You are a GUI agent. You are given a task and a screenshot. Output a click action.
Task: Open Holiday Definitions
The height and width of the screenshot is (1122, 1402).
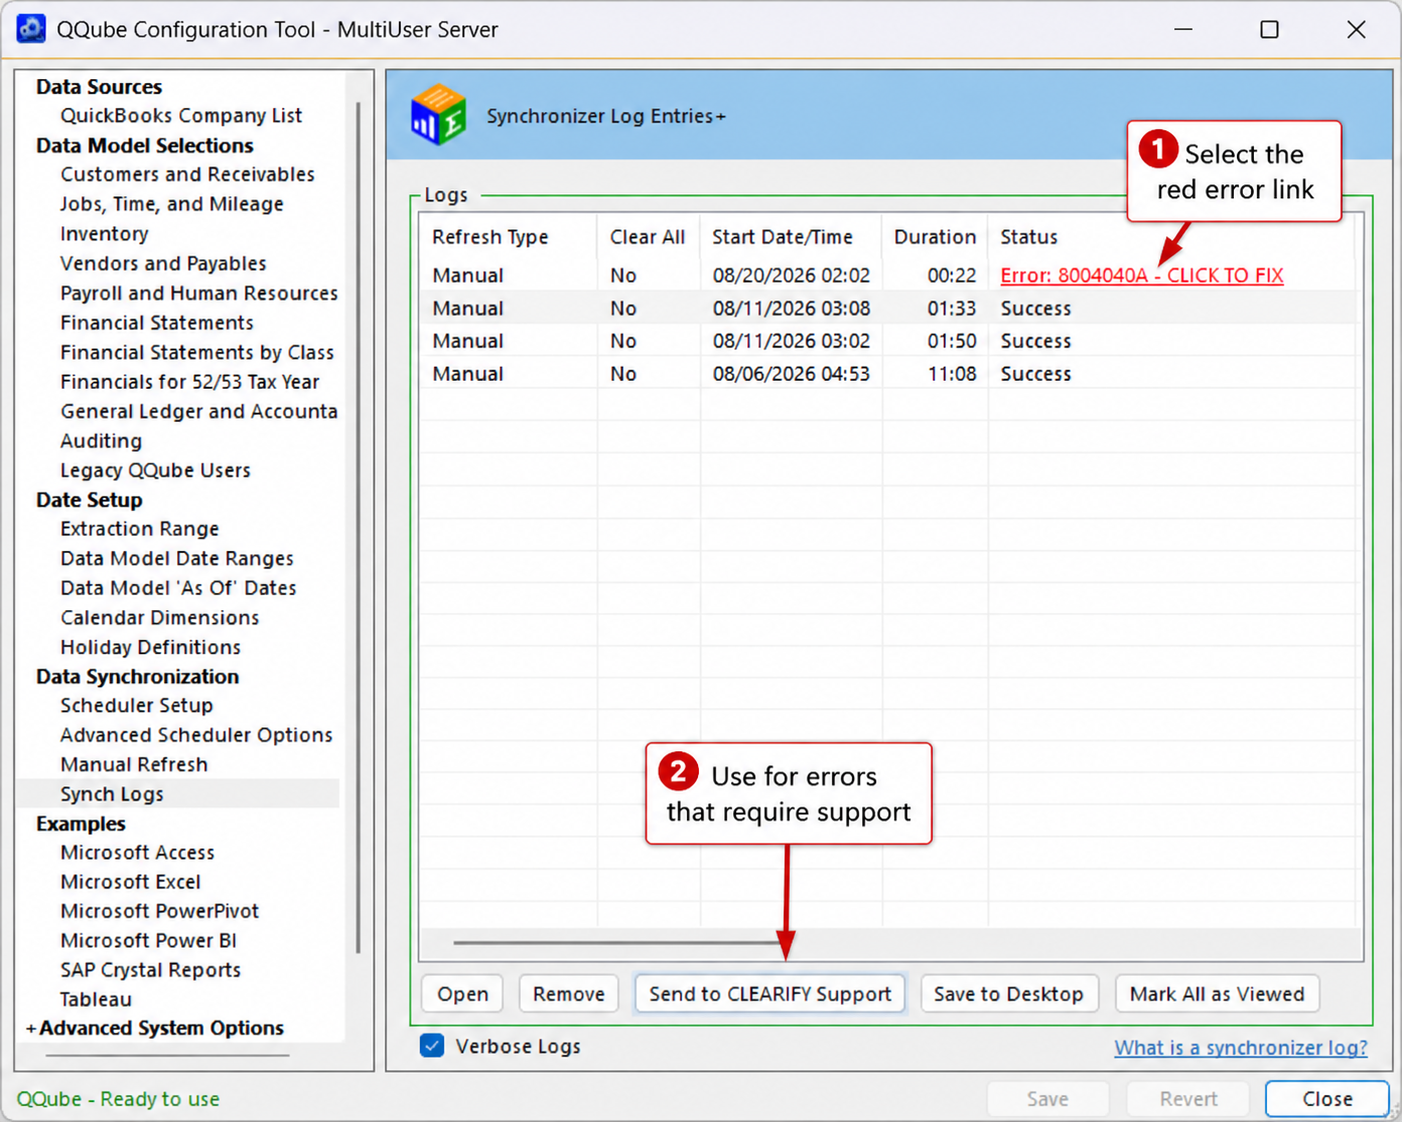150,647
